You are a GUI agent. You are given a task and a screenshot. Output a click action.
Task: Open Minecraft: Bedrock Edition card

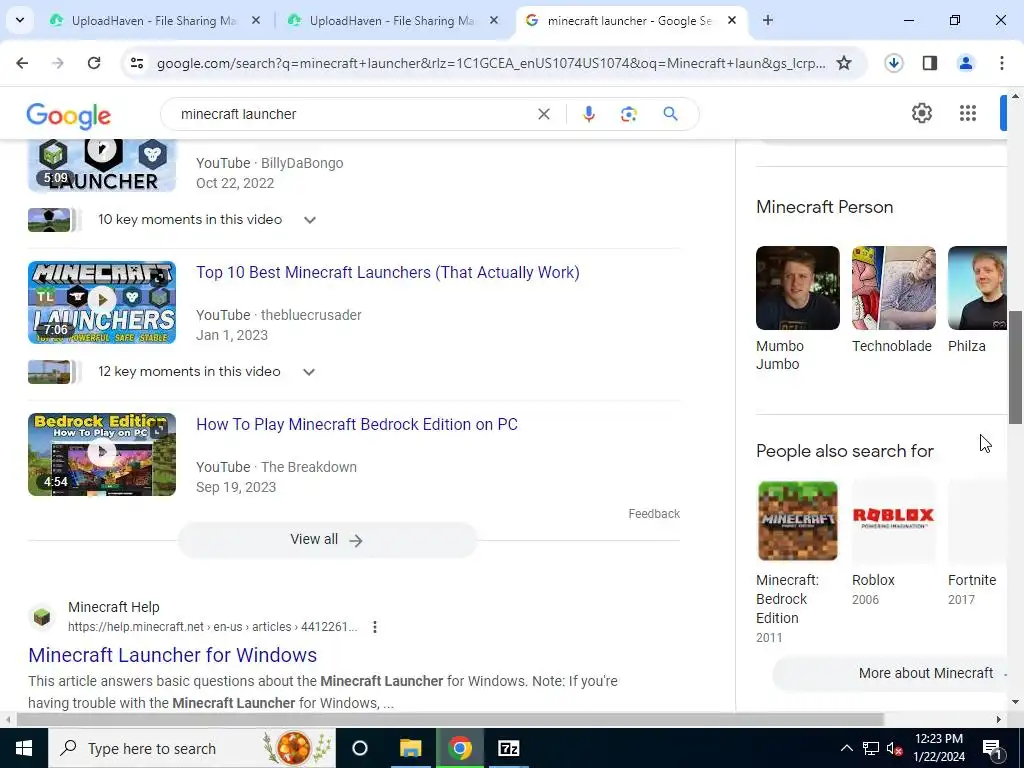pyautogui.click(x=797, y=563)
